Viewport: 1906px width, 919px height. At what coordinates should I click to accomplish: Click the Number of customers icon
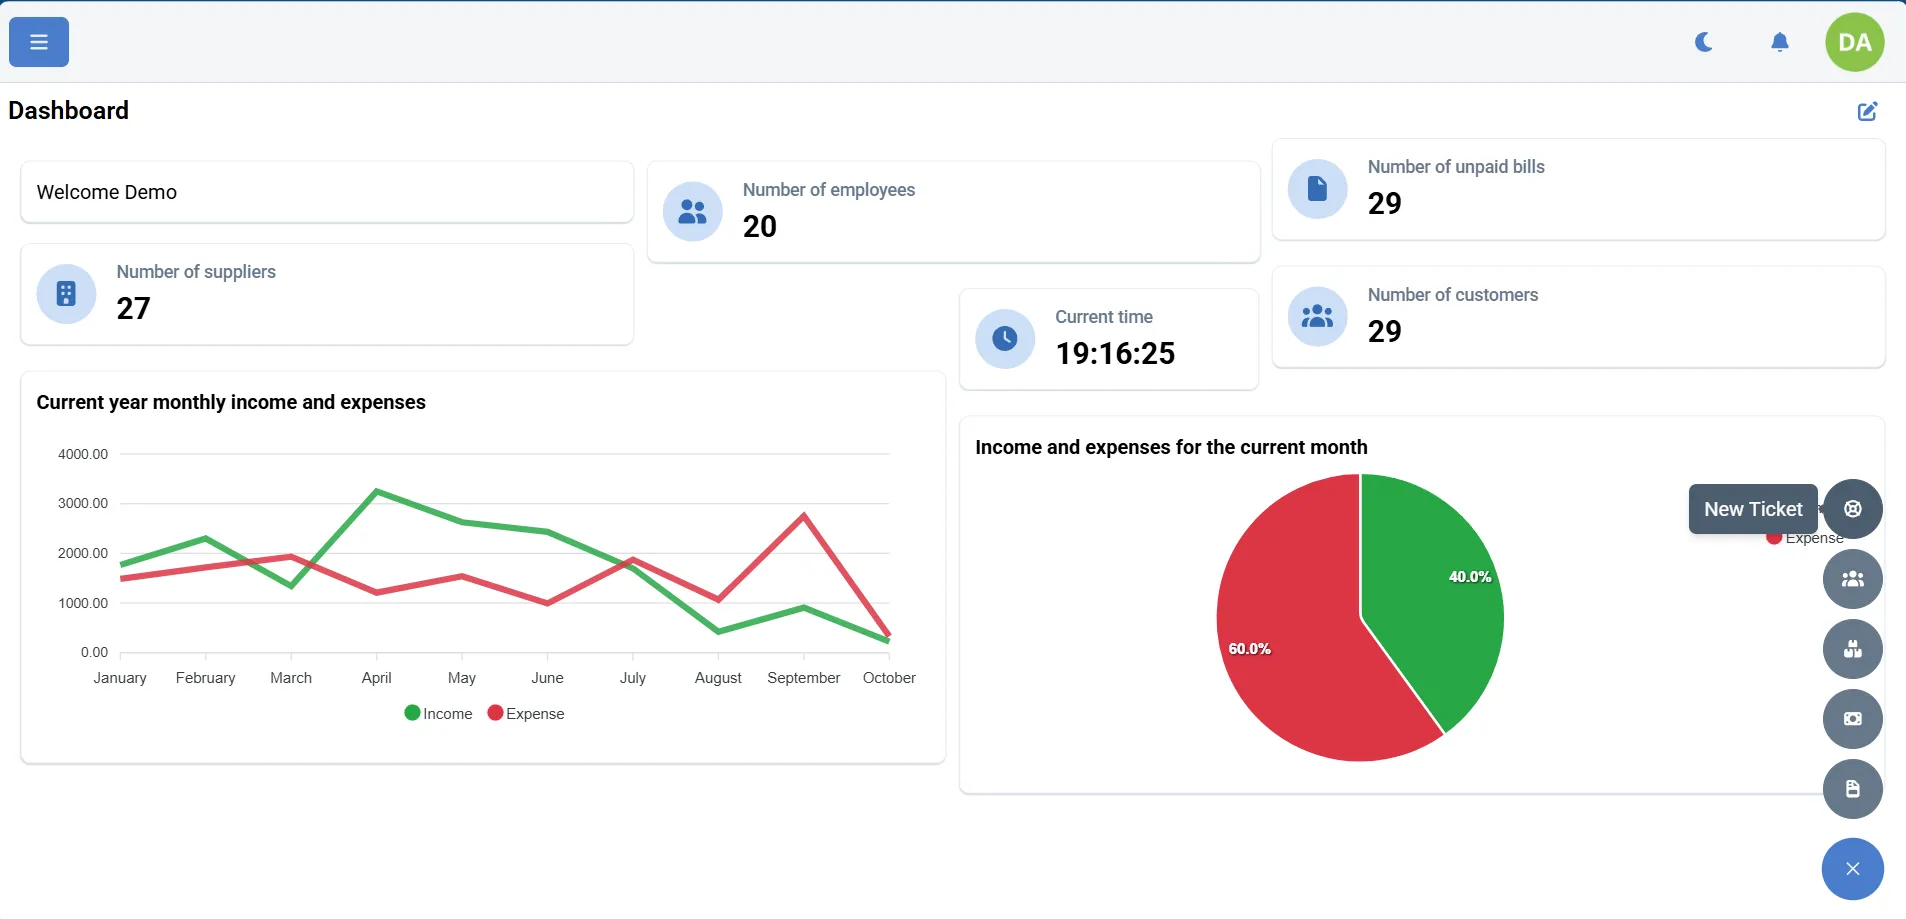pos(1317,317)
